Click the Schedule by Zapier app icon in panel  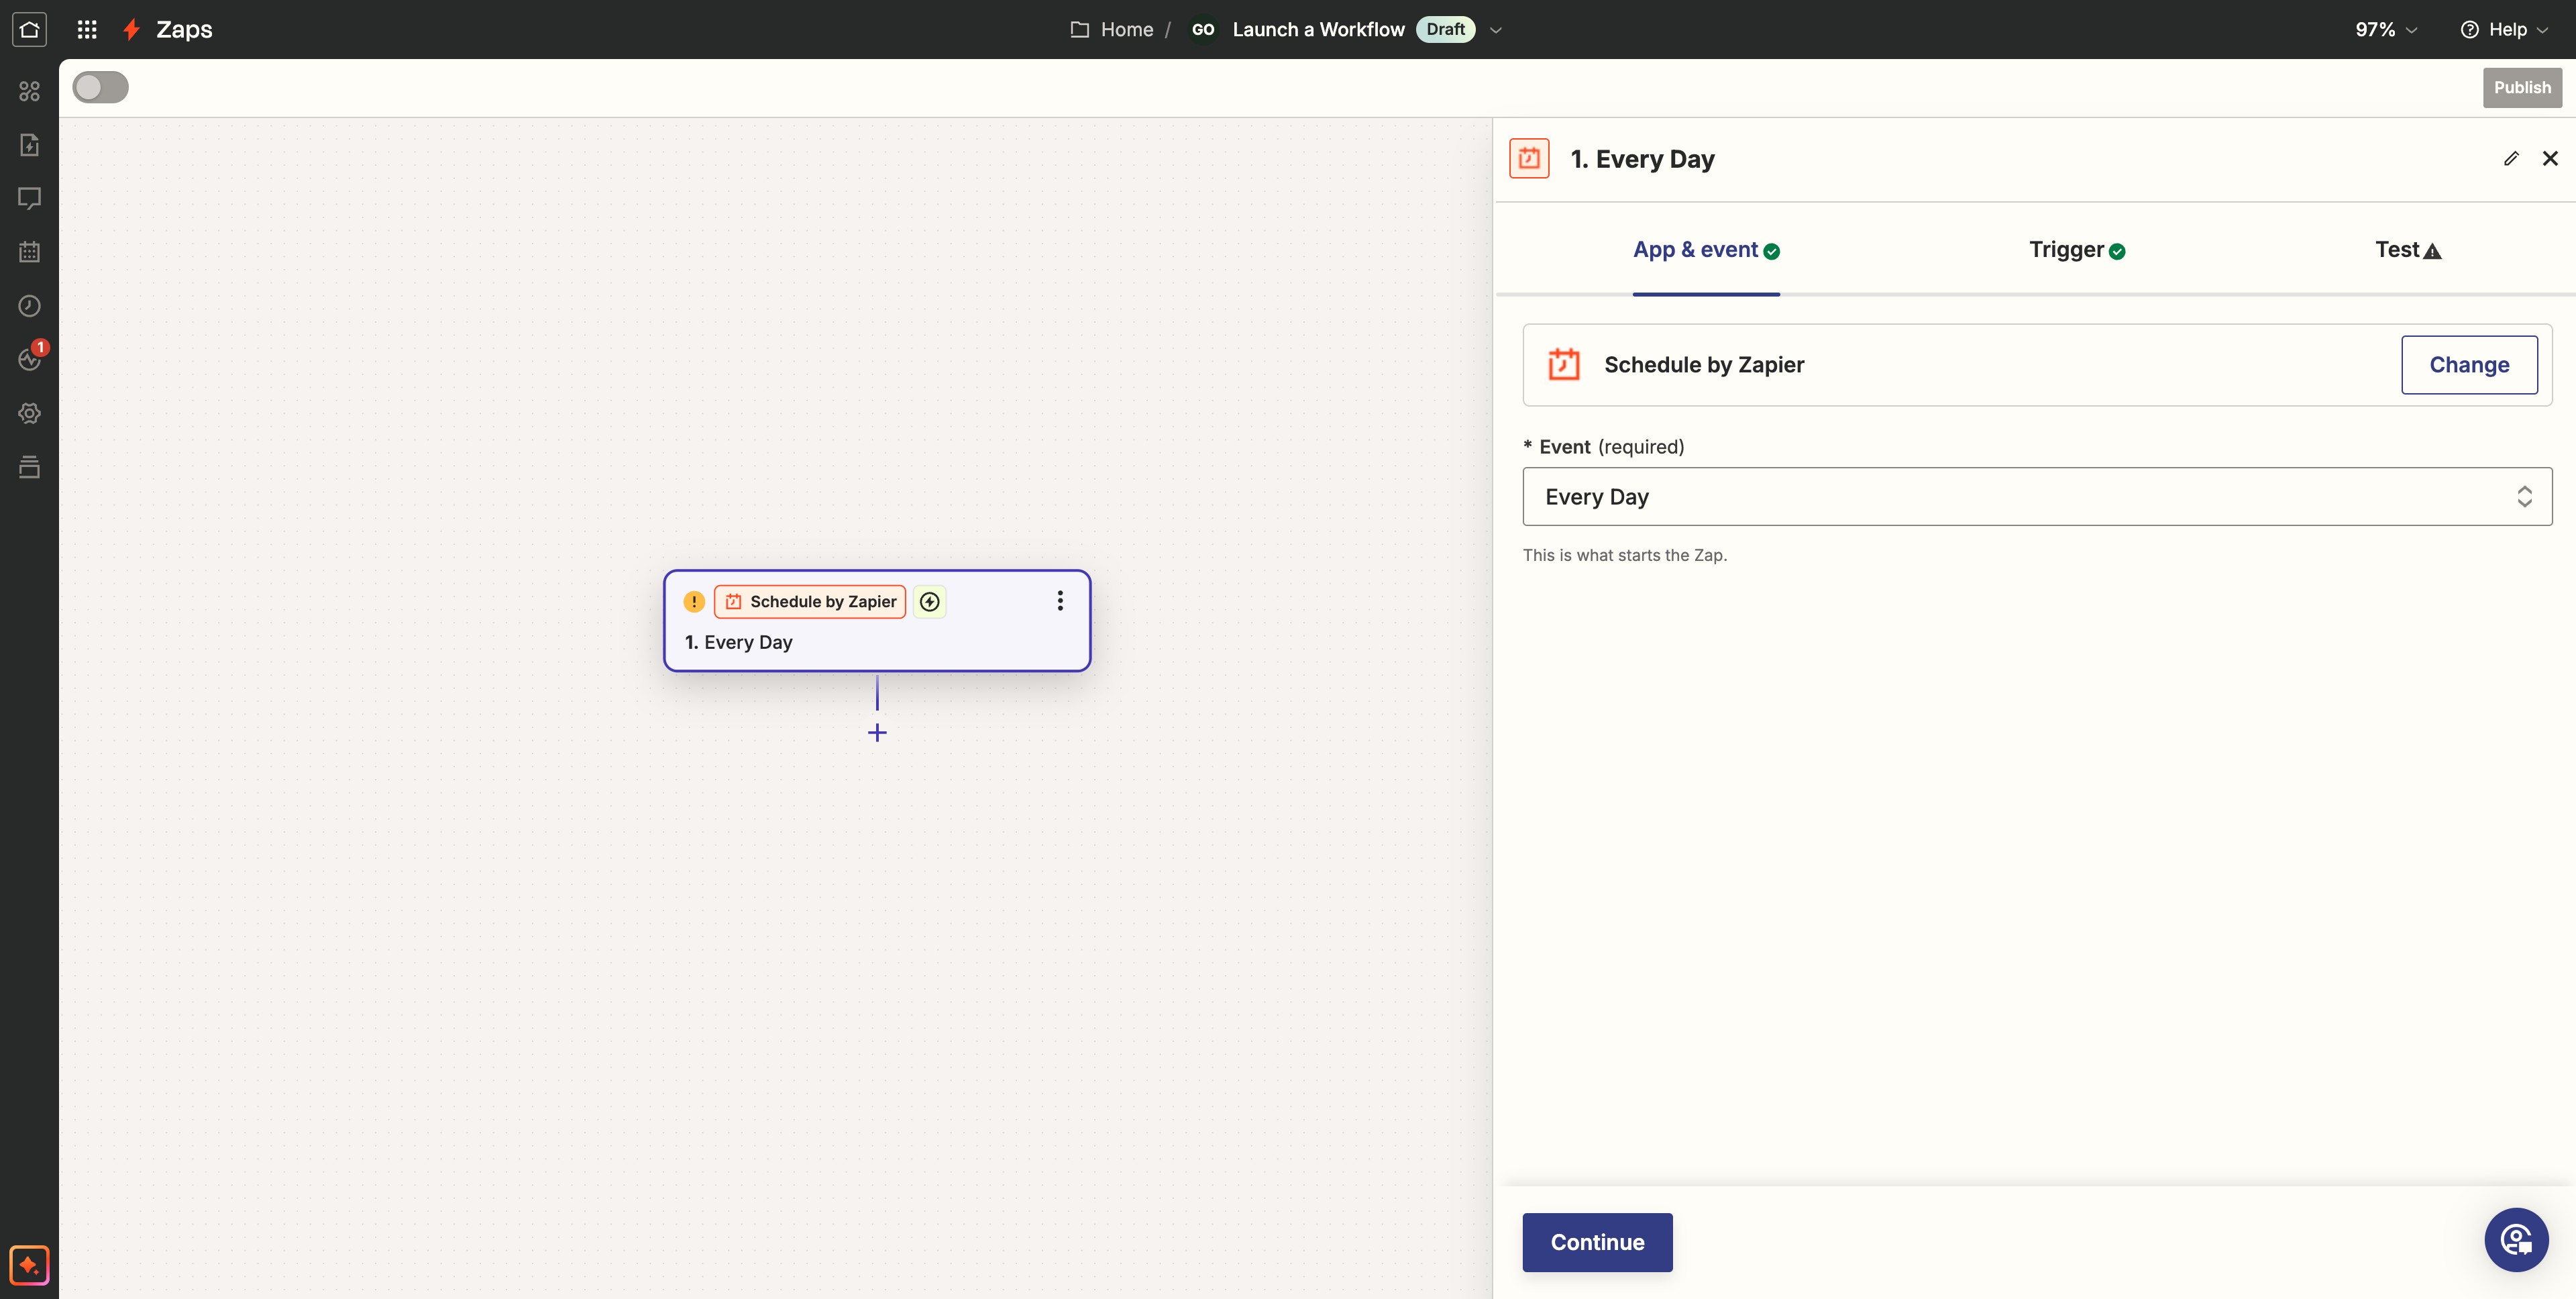(1564, 365)
